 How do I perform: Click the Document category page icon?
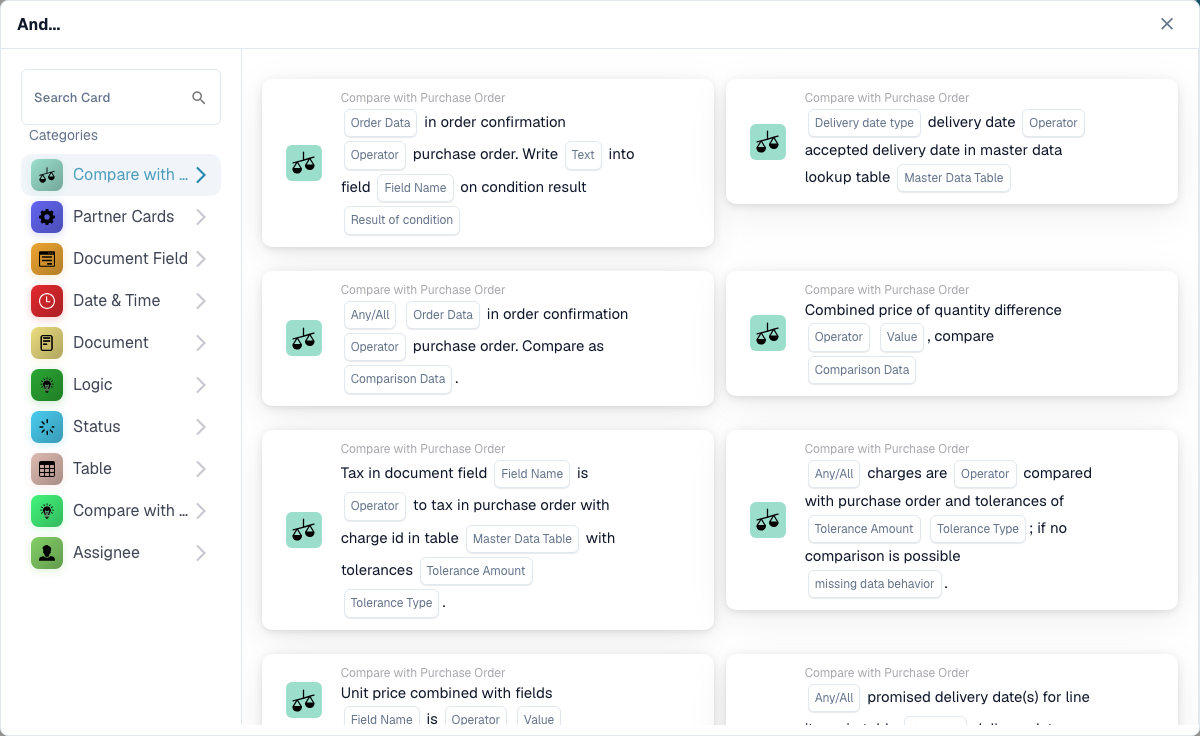47,343
